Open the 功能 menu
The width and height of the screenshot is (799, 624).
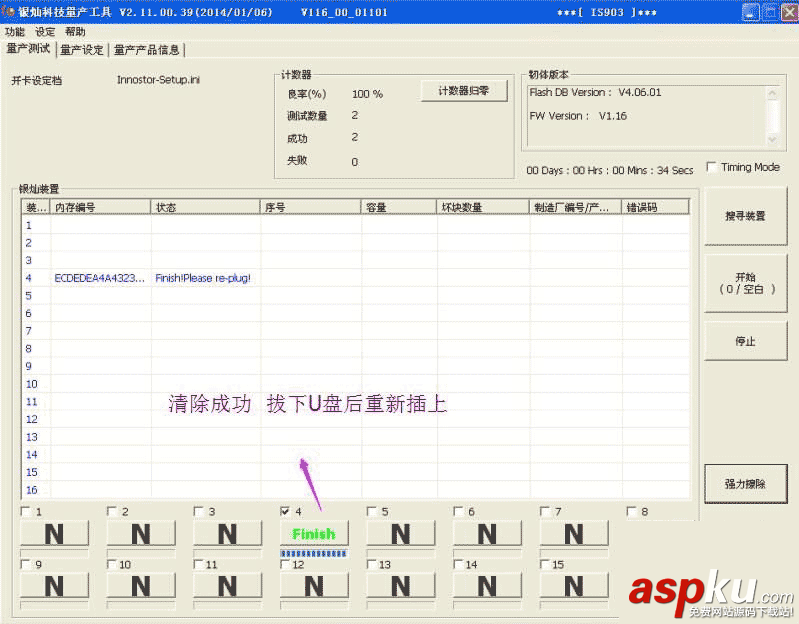click(x=15, y=32)
